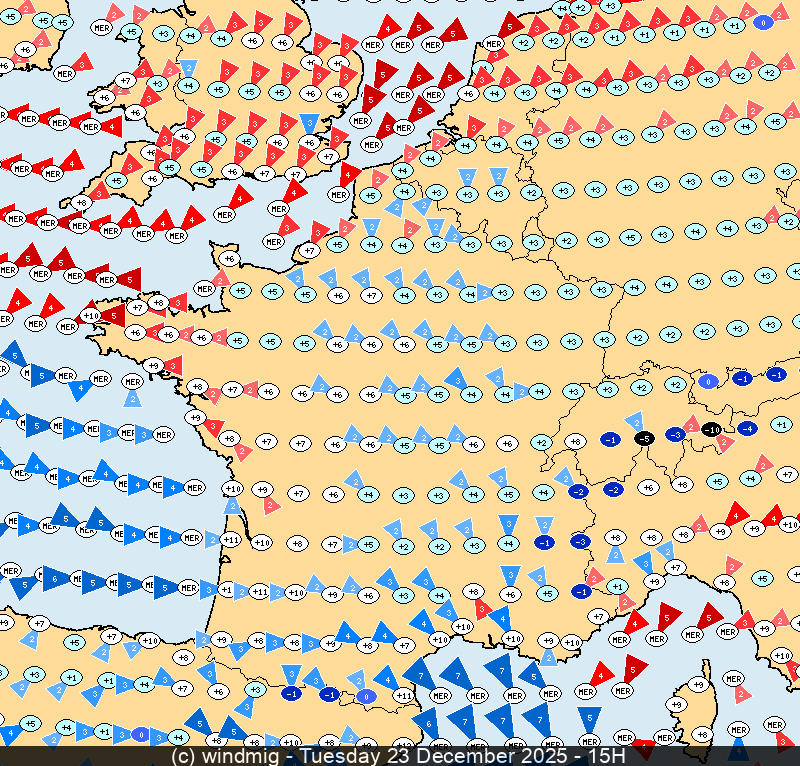Select the leftmost of the two adjacent -2 markers
Screen dimensions: 800x766
(x=577, y=491)
